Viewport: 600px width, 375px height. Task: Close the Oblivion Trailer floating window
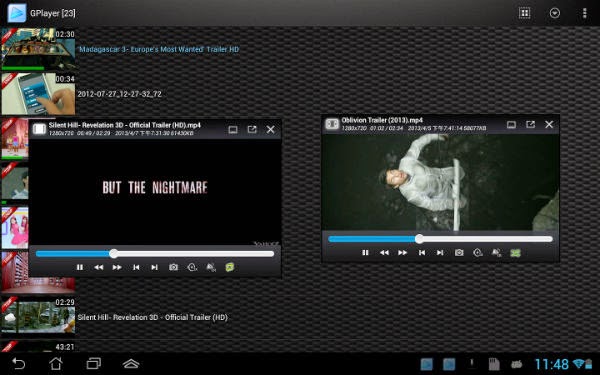[x=549, y=124]
